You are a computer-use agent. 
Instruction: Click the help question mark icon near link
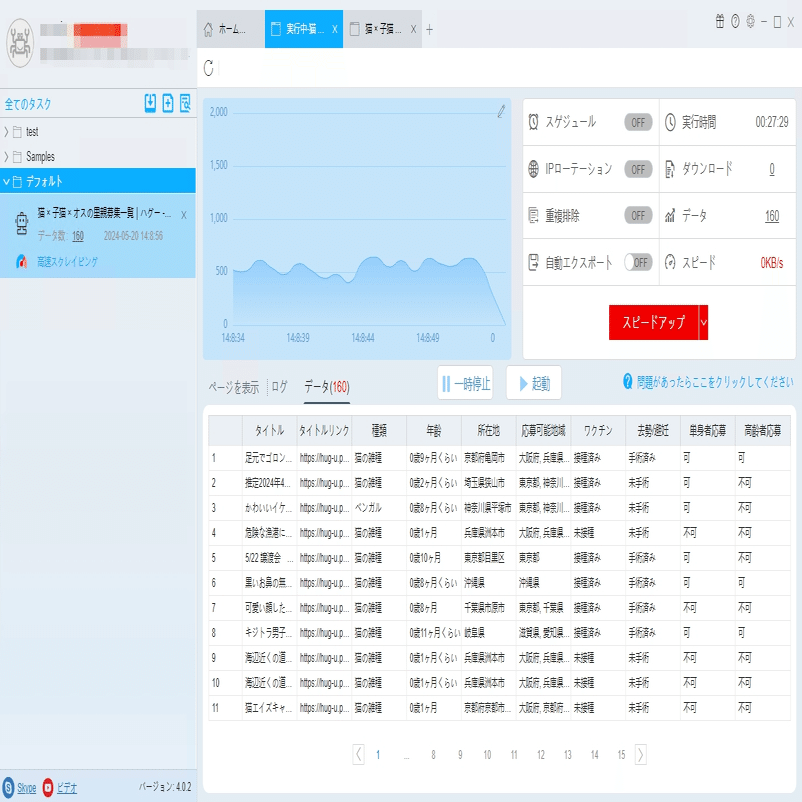tap(628, 381)
